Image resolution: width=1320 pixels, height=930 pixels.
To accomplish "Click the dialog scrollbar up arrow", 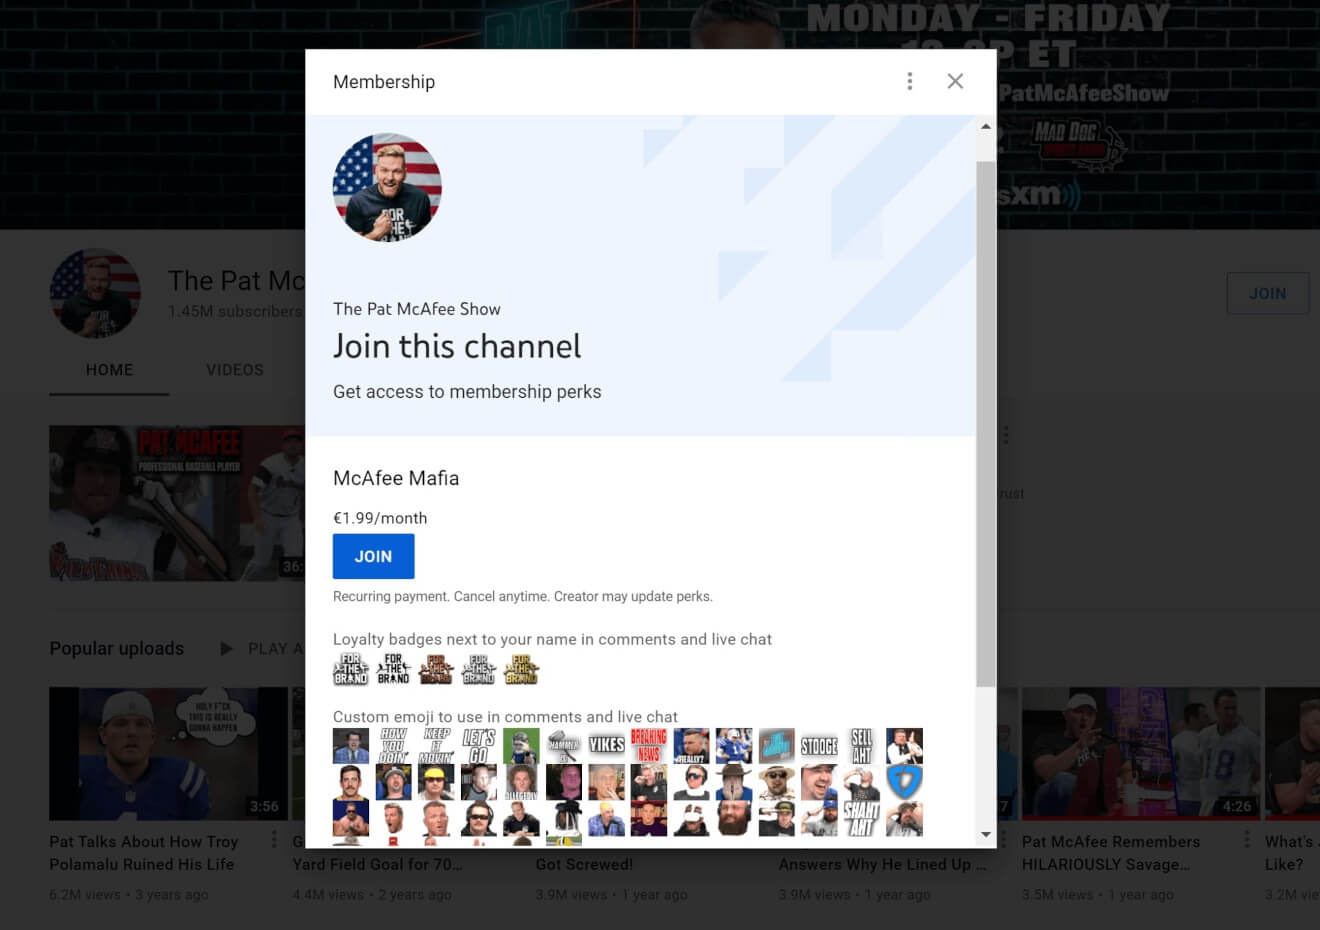I will tap(986, 126).
